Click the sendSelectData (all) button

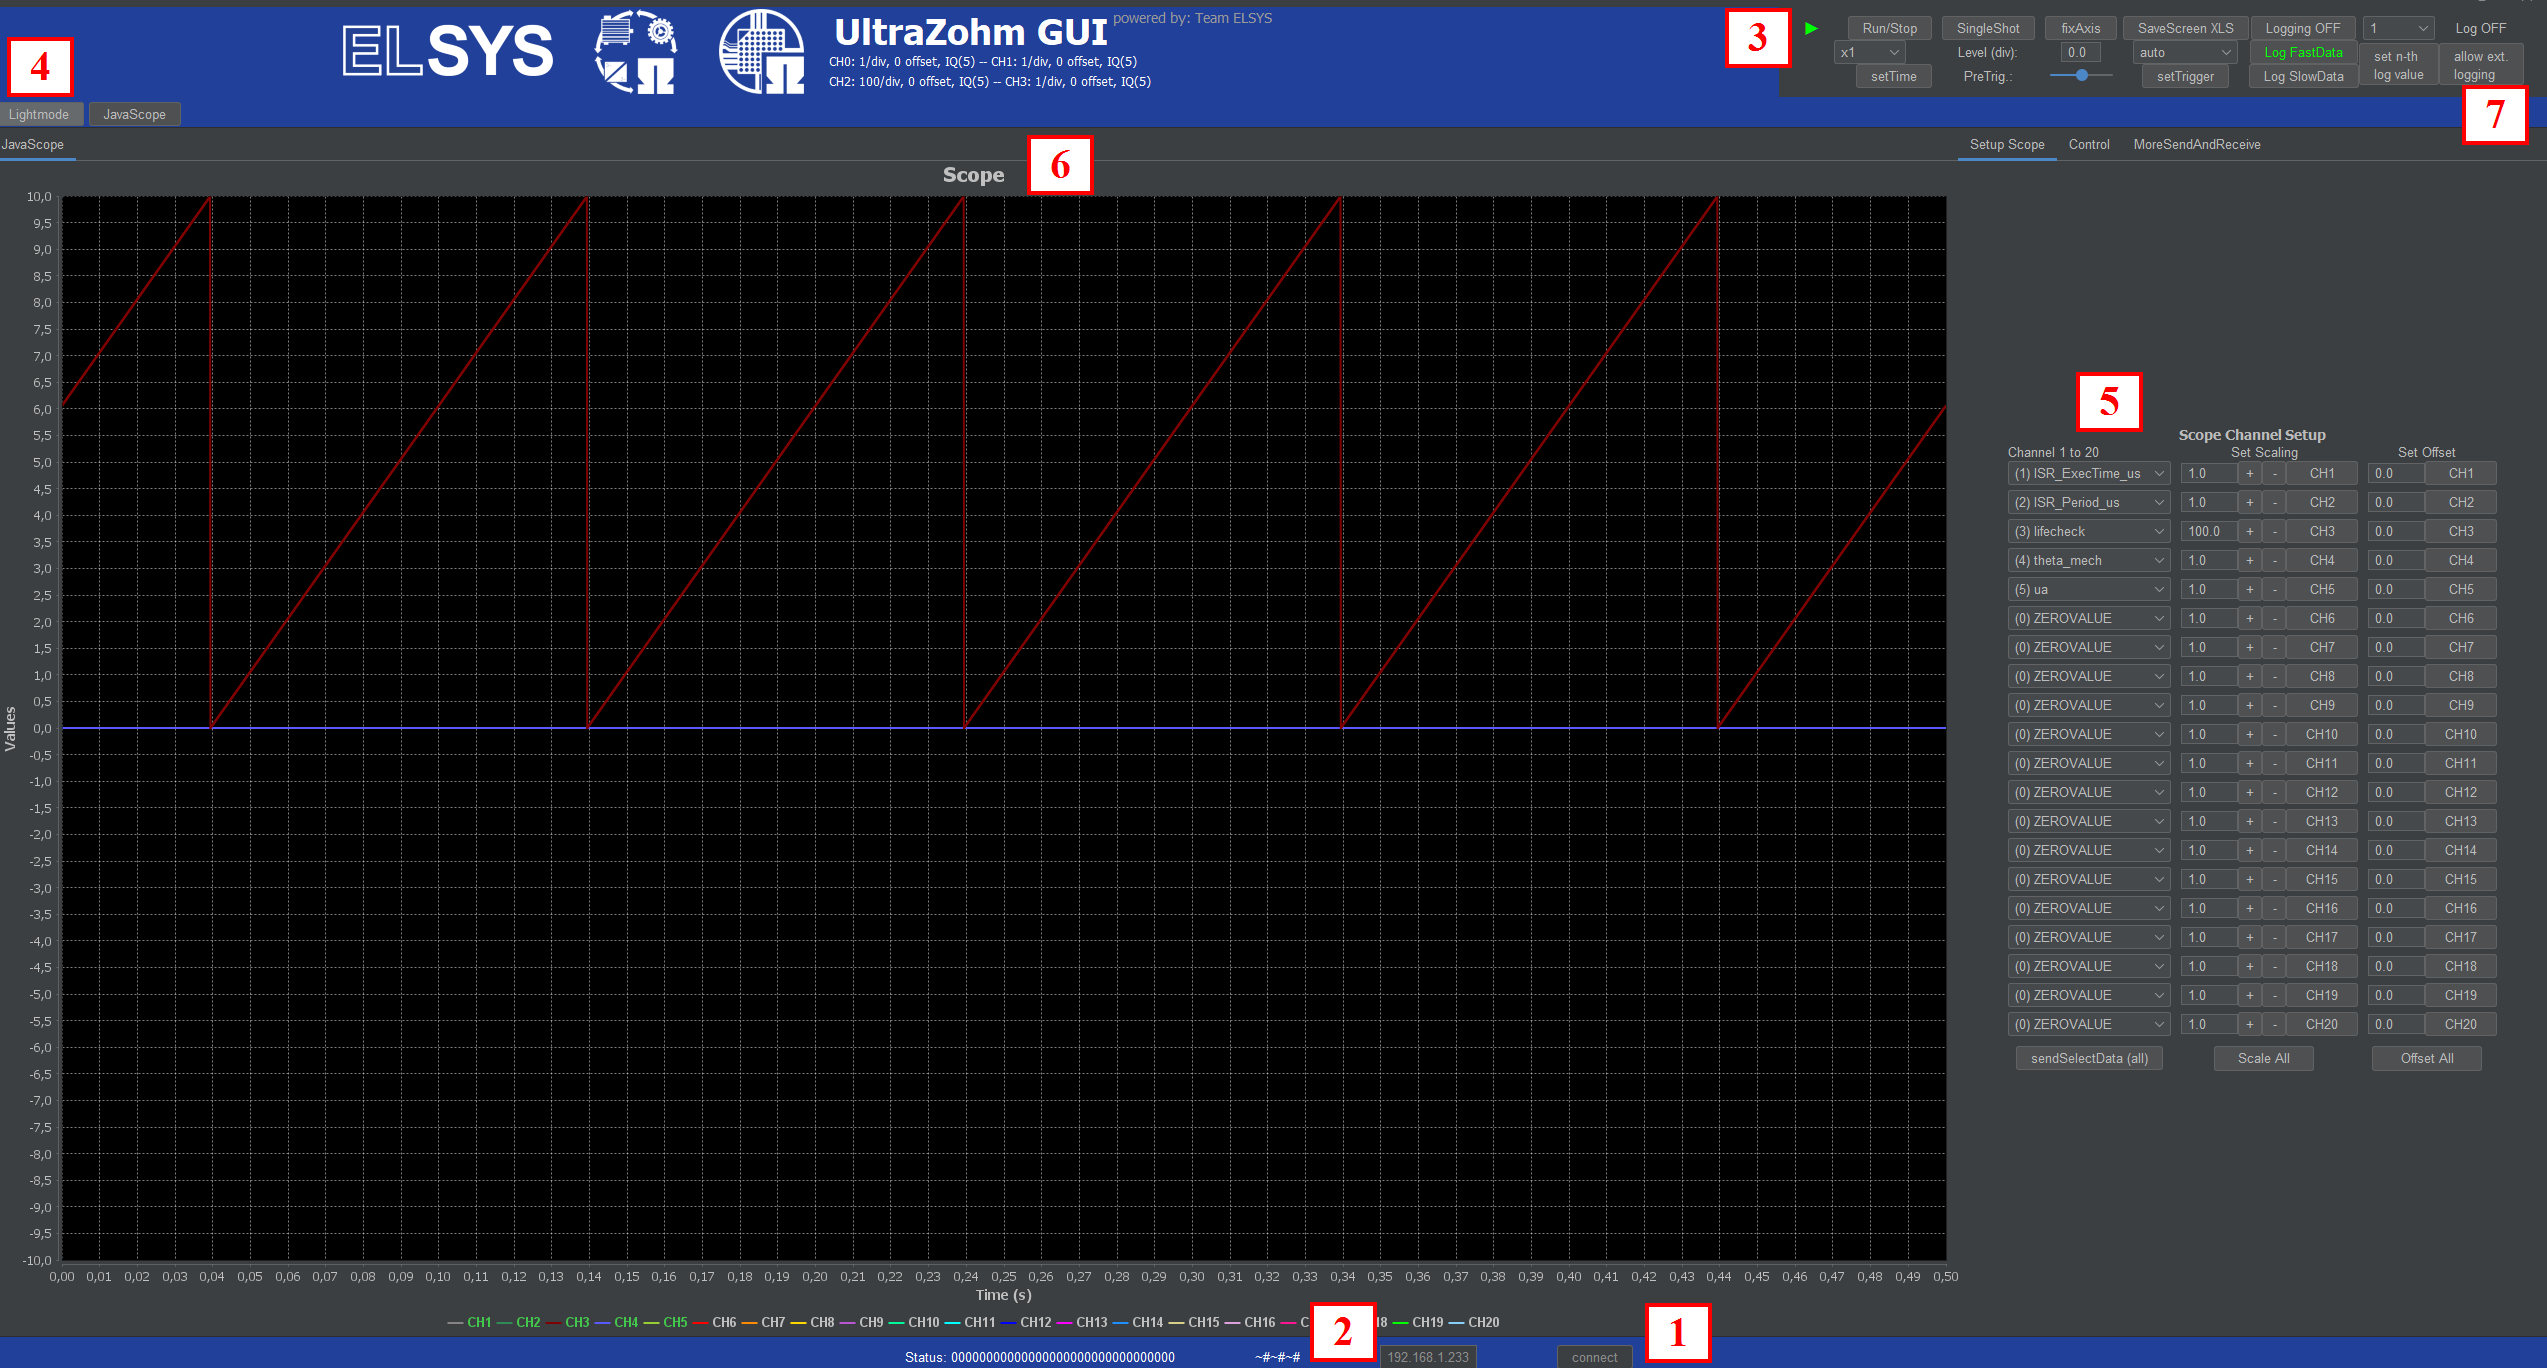click(2088, 1058)
